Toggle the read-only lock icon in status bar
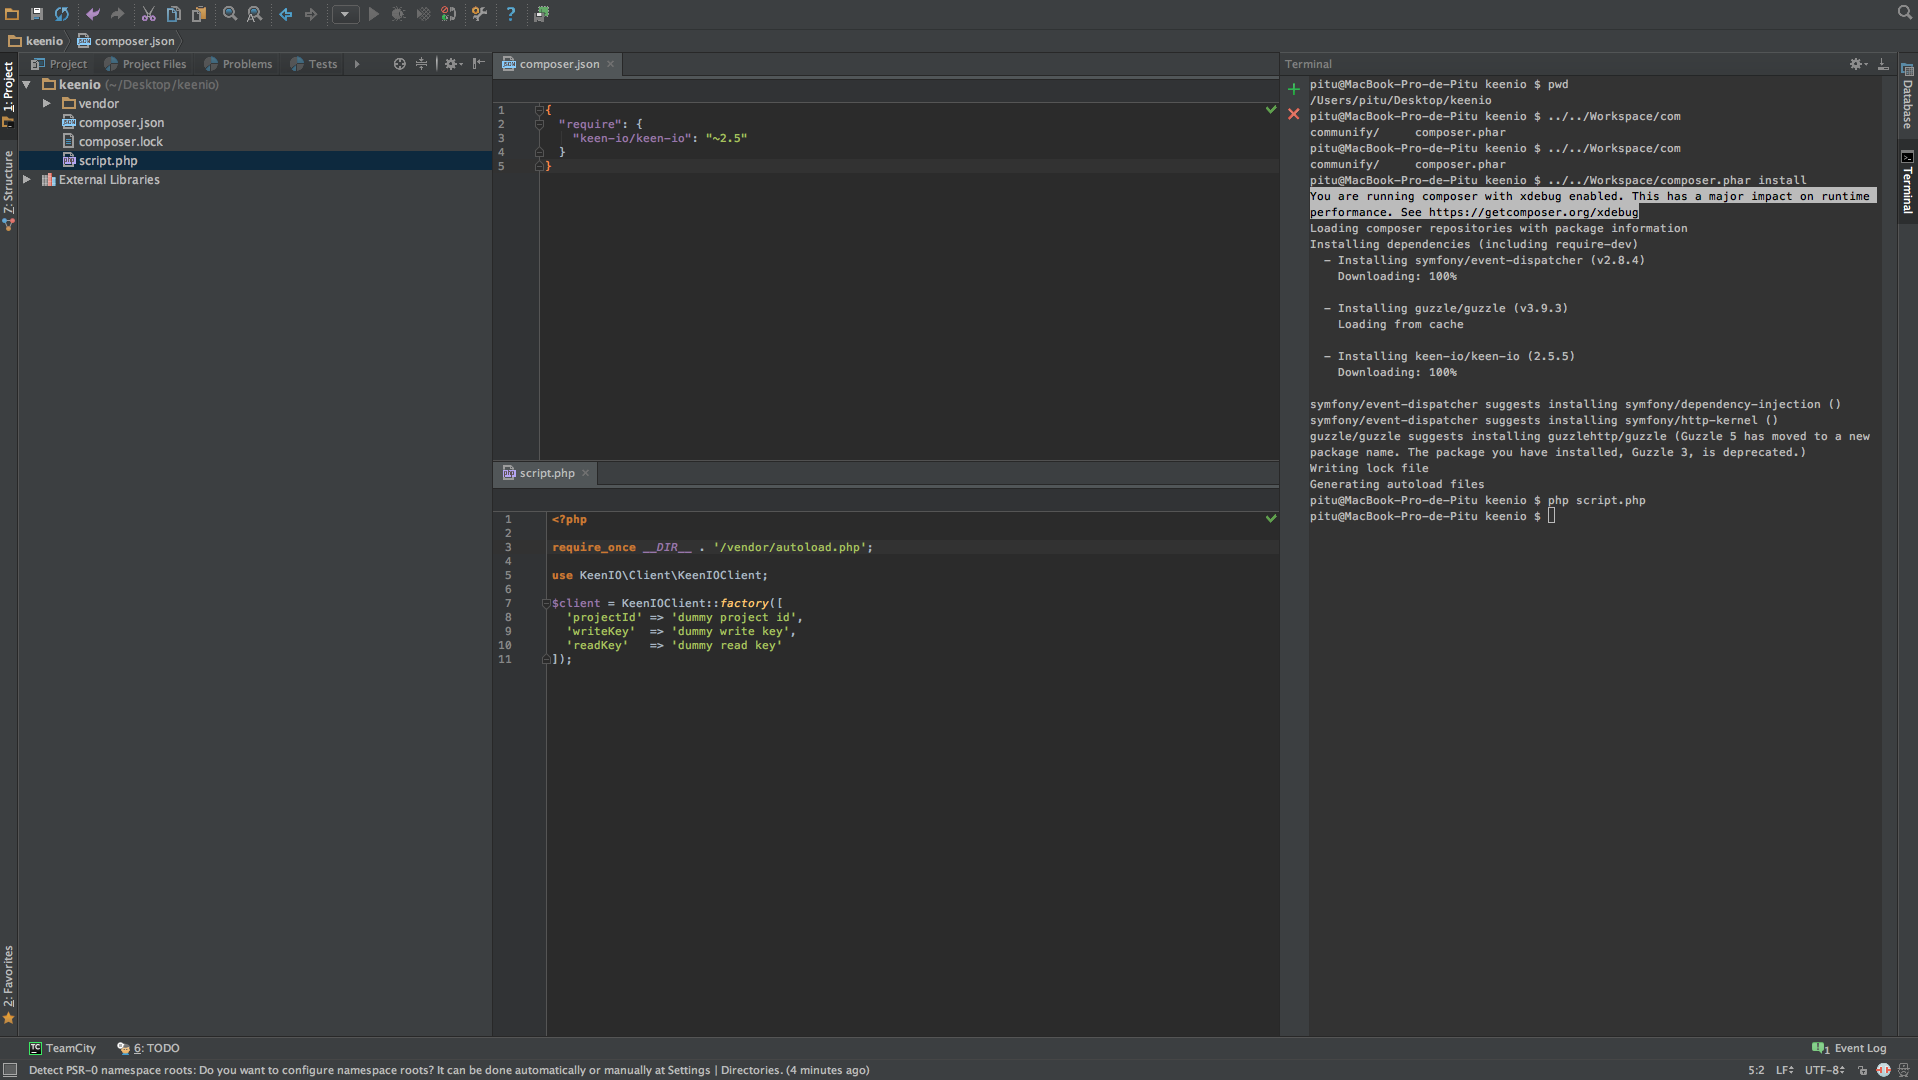Screen dimensions: 1918x1080 click(1862, 1070)
